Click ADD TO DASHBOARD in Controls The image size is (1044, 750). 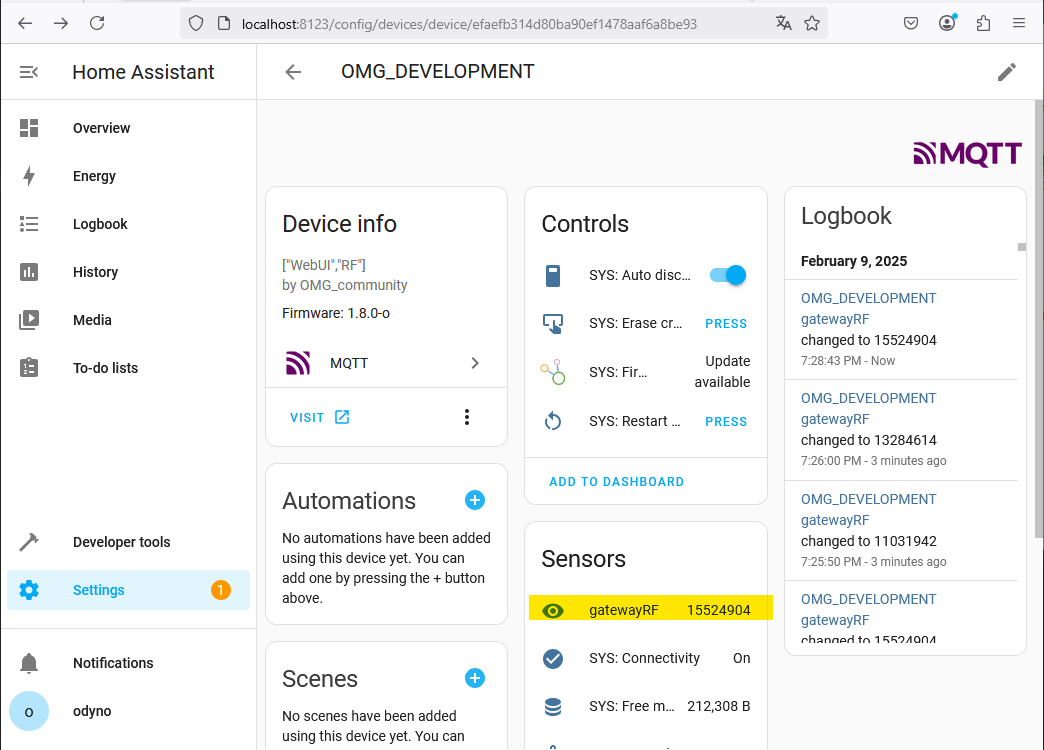coord(616,481)
